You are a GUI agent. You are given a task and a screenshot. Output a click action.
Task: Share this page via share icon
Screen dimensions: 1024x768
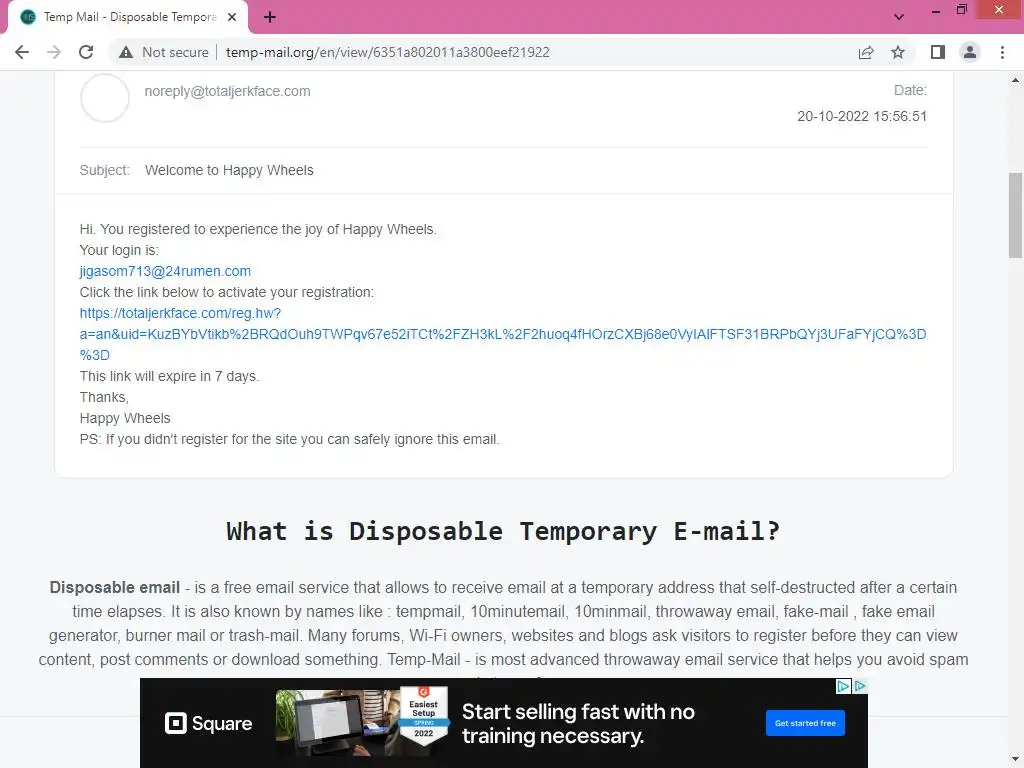(x=866, y=52)
